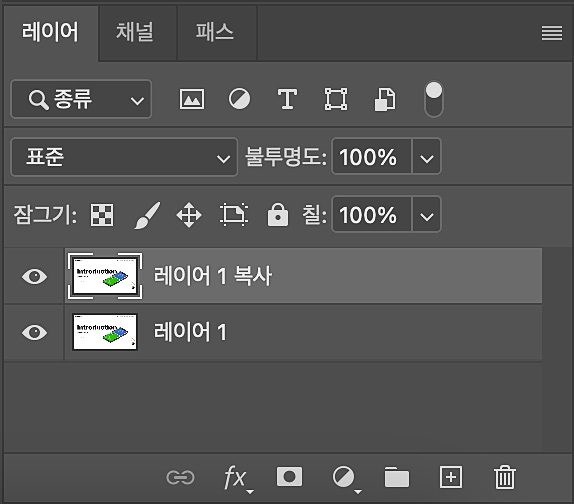Toggle the layer filtering switch

pyautogui.click(x=434, y=99)
